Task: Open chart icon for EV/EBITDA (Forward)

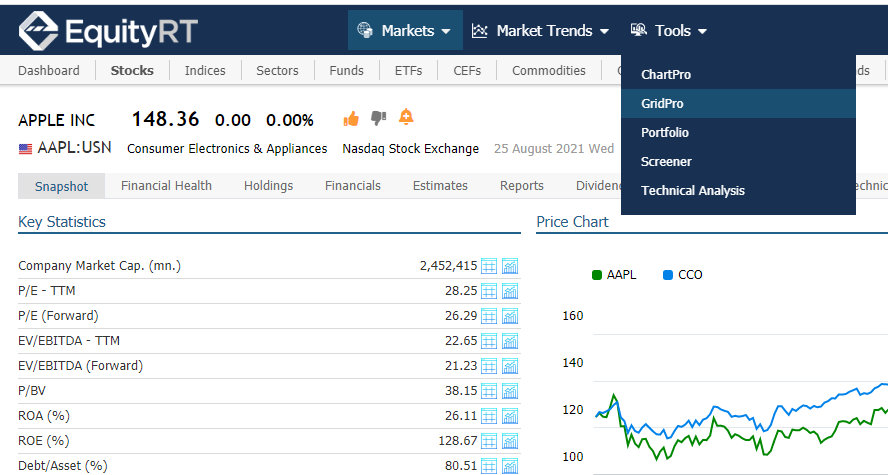Action: (x=510, y=366)
